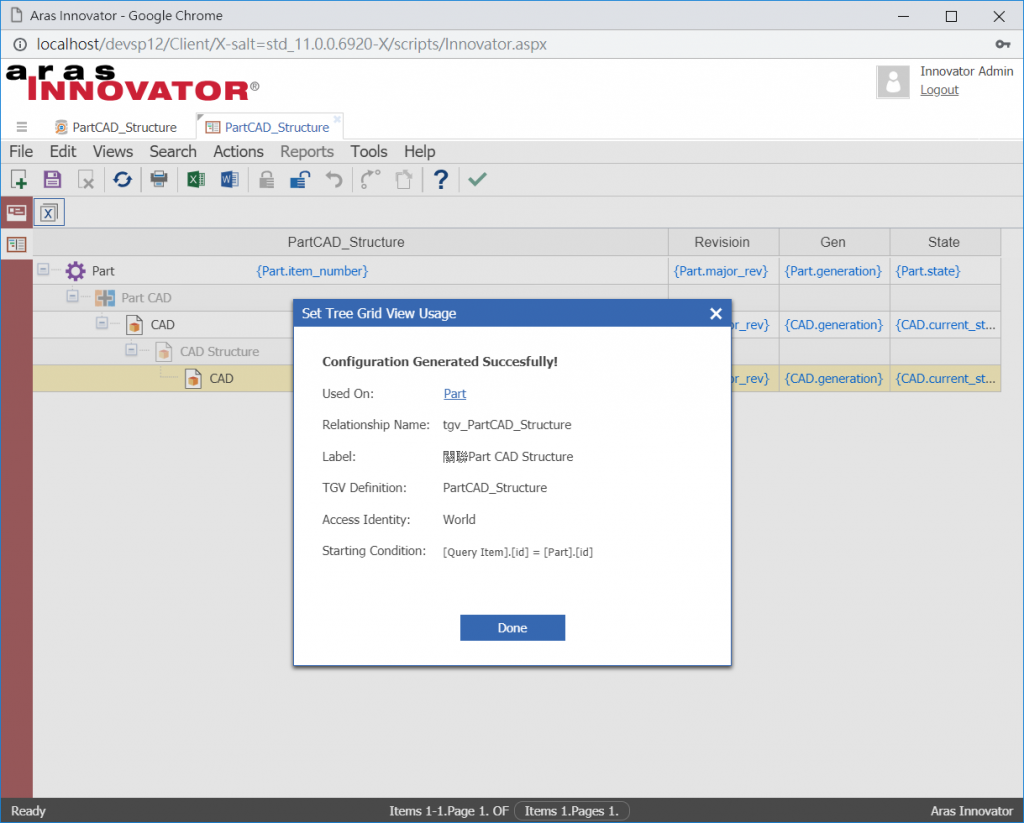Select the CAD Structure tree row label
Screen dimensions: 1024x823
219,351
